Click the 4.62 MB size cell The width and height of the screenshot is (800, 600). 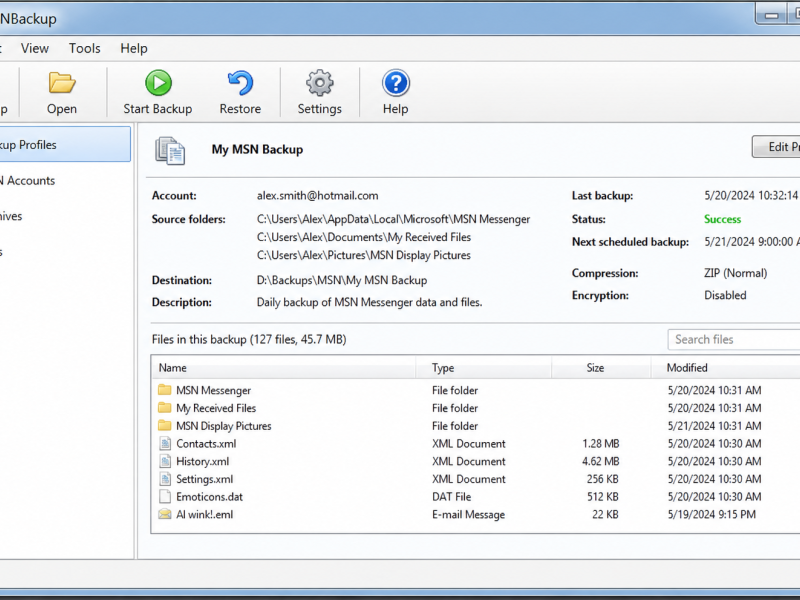pos(601,461)
